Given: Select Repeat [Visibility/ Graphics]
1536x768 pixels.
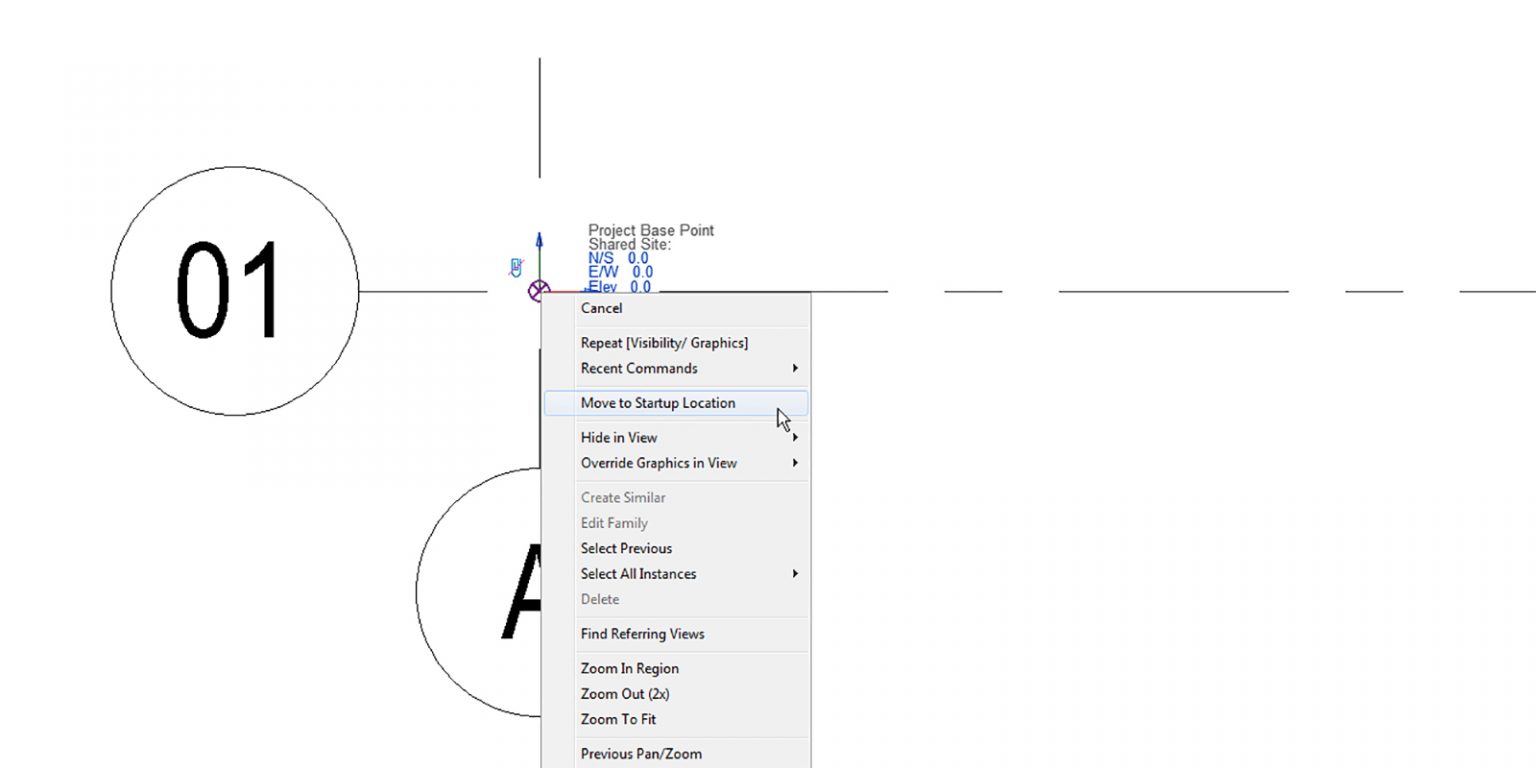Looking at the screenshot, I should tap(662, 342).
